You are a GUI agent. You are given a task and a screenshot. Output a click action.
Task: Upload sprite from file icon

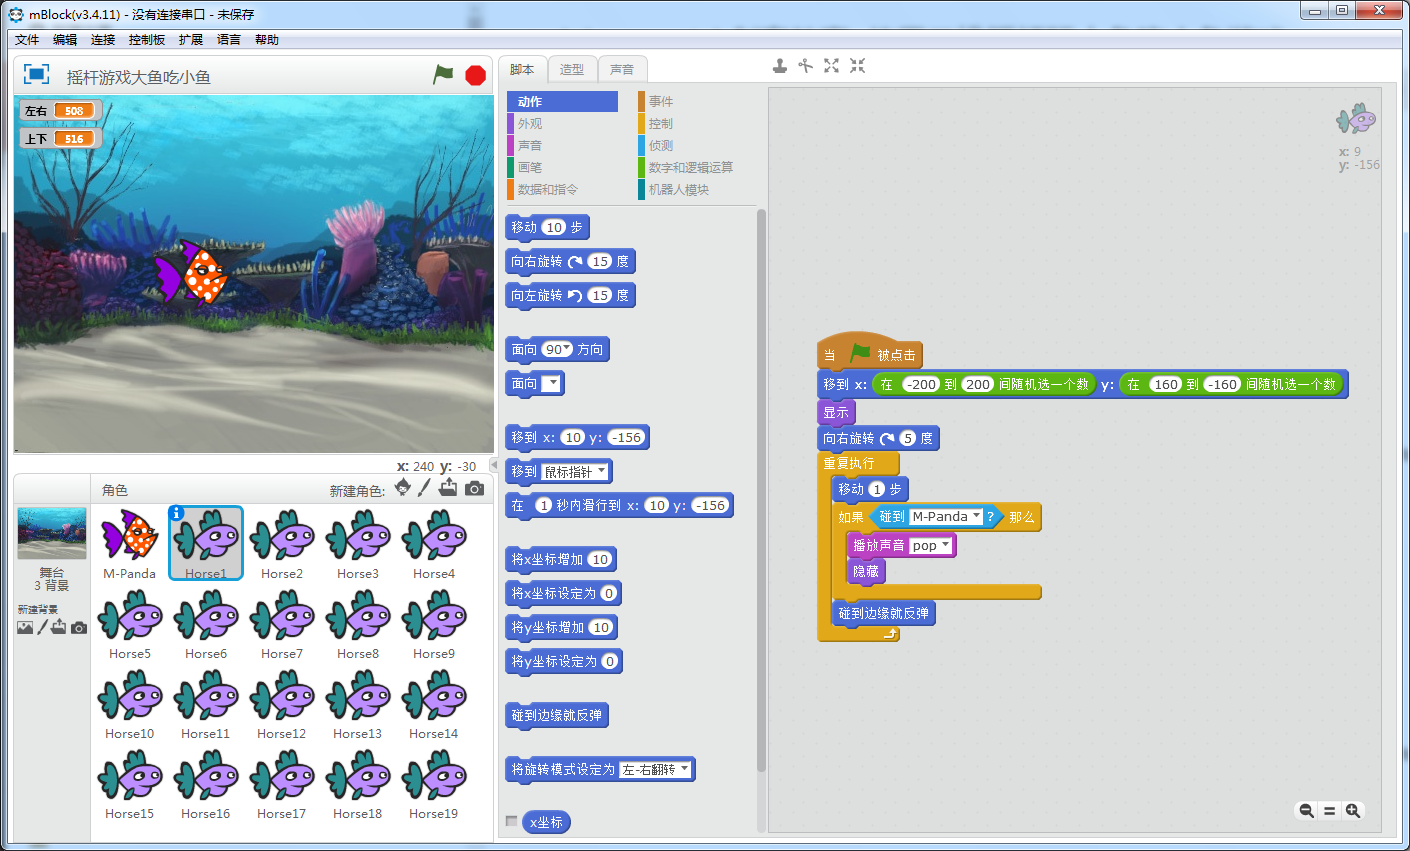click(x=448, y=487)
